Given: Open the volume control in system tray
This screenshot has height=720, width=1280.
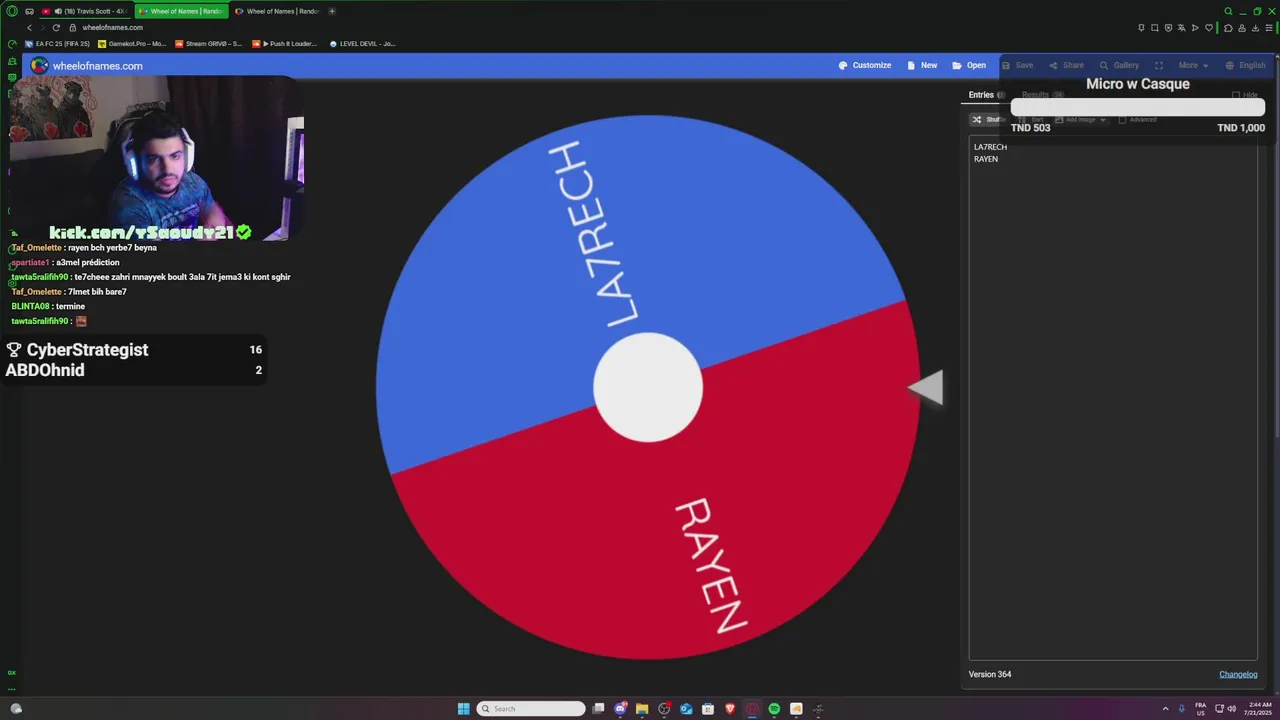Looking at the screenshot, I should 1231,709.
